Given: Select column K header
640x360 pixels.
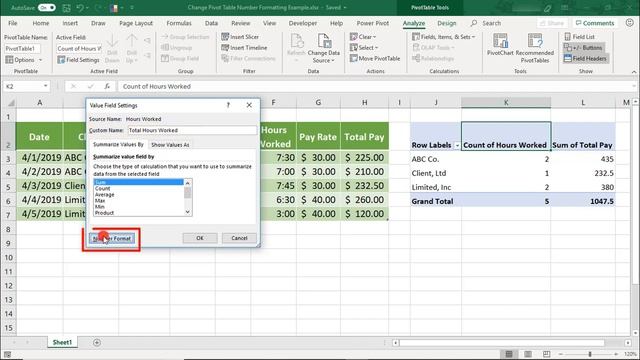Looking at the screenshot, I should coord(506,103).
